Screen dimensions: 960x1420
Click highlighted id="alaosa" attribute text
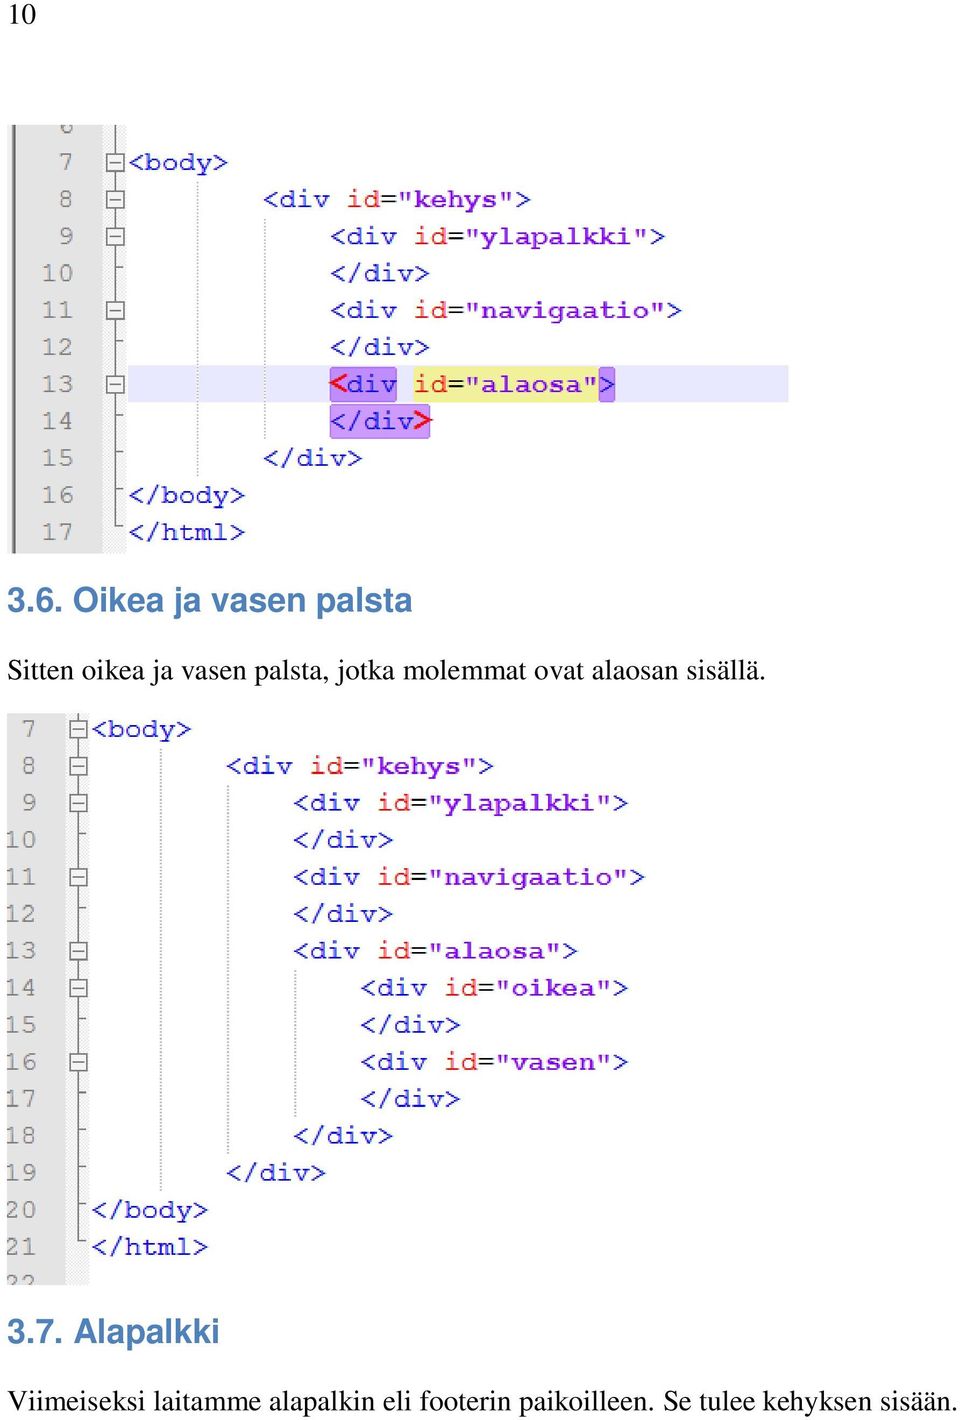[505, 384]
